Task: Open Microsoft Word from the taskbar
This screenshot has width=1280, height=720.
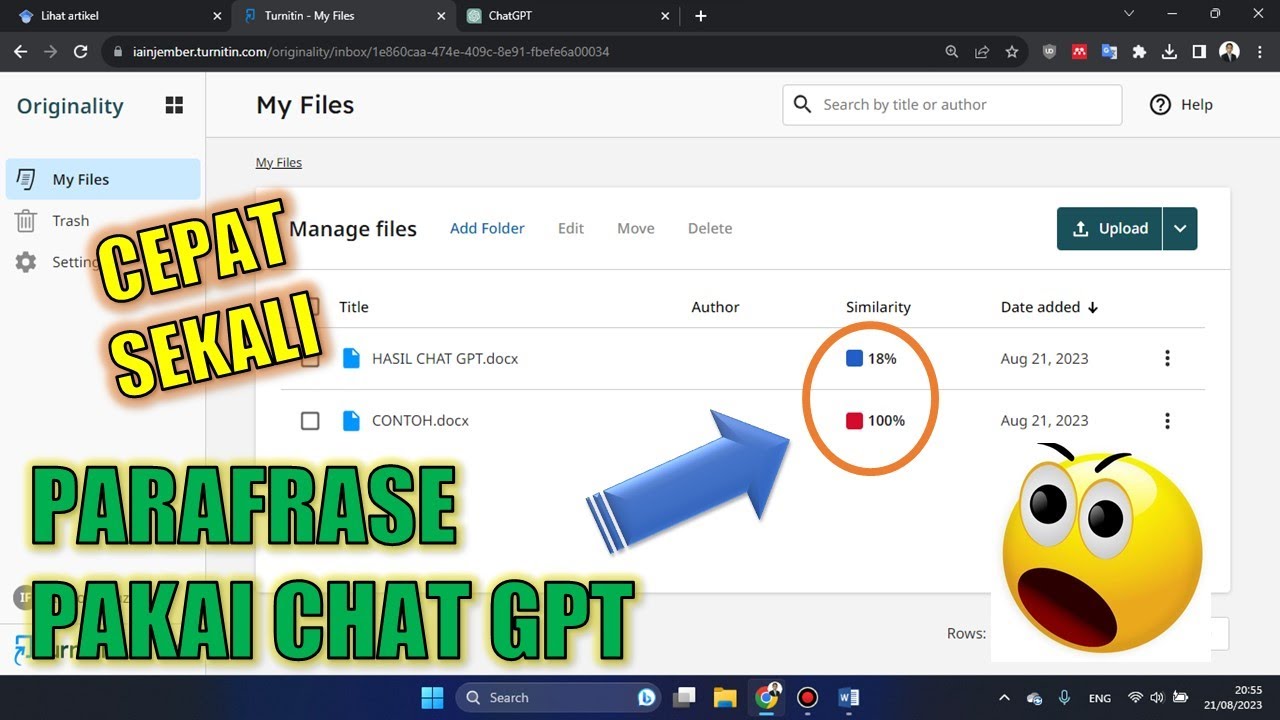Action: (x=848, y=697)
